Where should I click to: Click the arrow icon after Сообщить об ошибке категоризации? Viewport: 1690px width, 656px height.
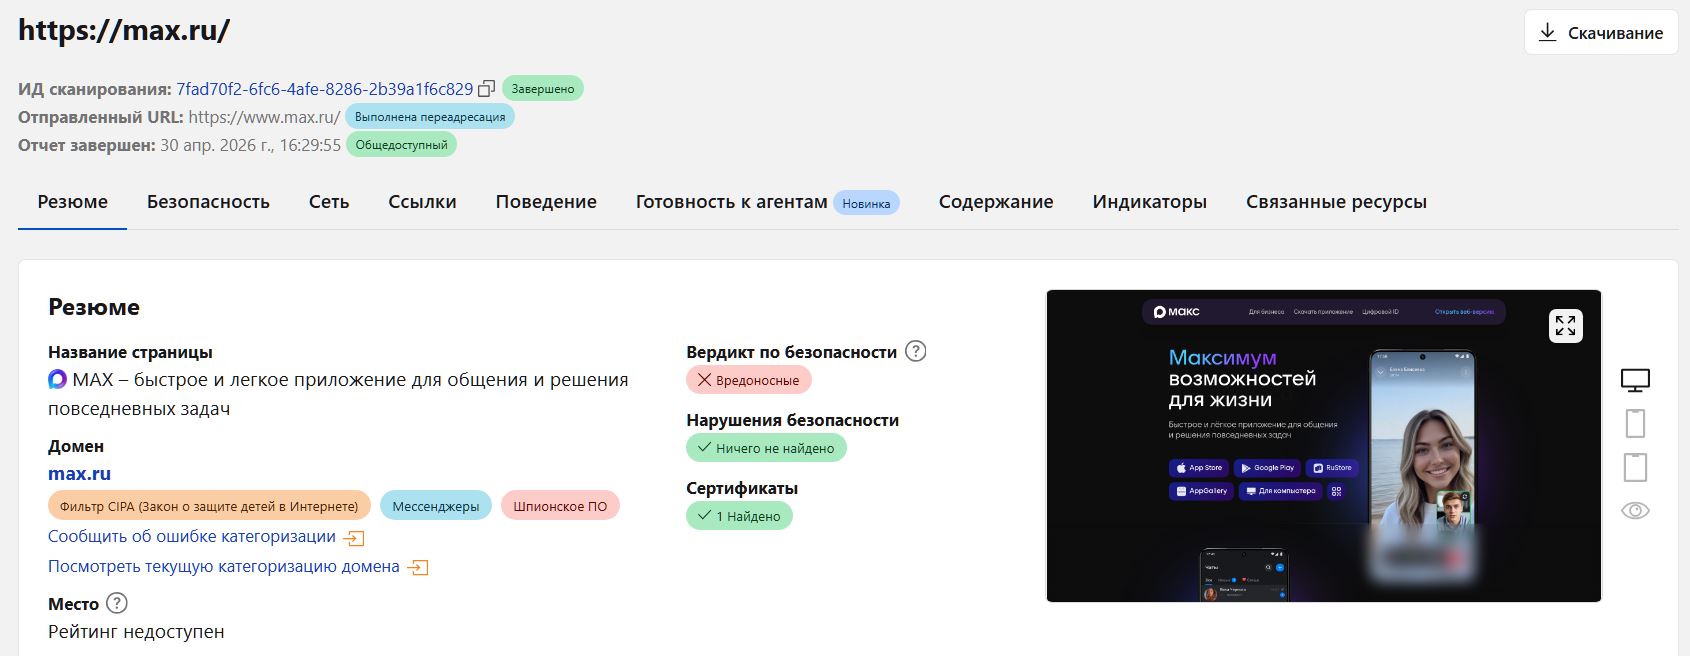tap(354, 538)
